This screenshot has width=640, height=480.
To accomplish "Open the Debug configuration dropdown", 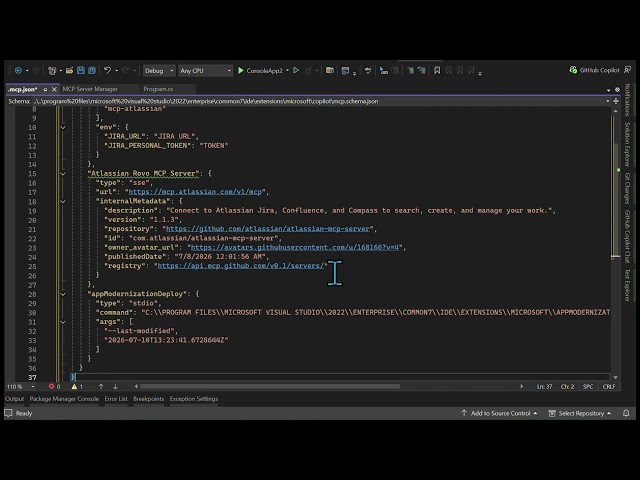I will [159, 71].
